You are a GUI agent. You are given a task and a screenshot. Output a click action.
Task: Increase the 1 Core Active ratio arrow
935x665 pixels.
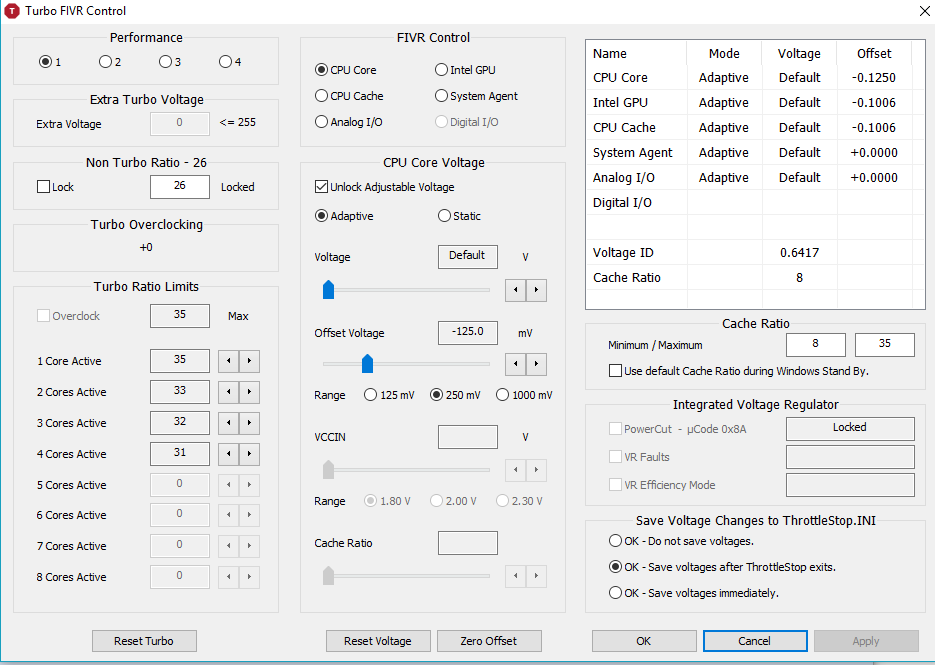tap(250, 361)
